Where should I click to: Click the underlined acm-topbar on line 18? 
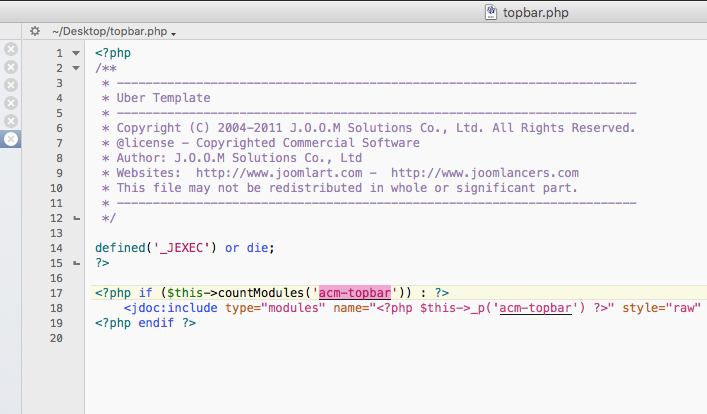(535, 308)
